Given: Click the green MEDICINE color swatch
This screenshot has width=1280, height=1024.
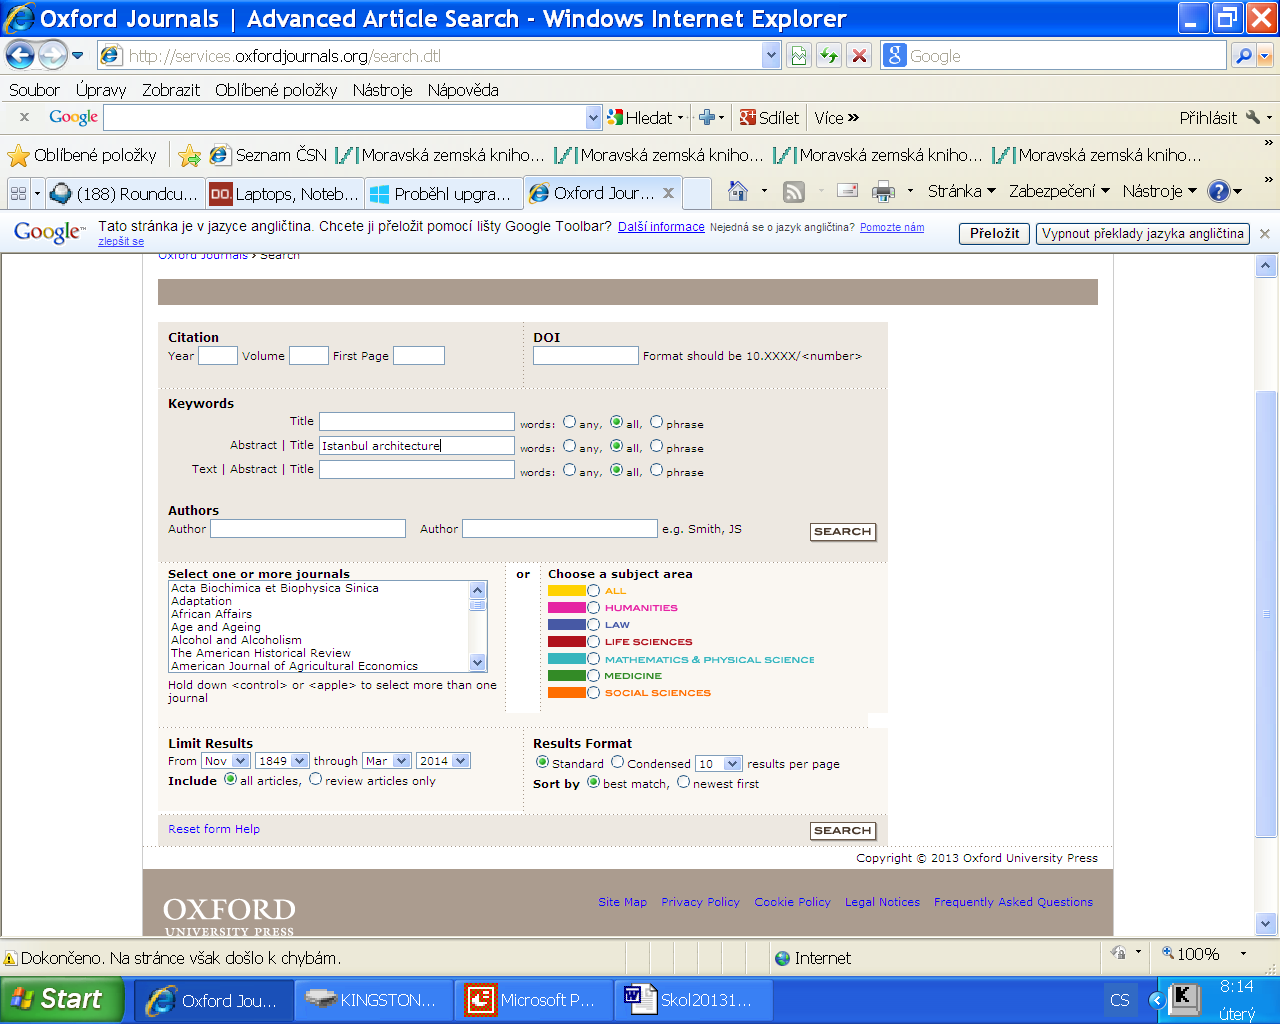Looking at the screenshot, I should click(x=566, y=676).
